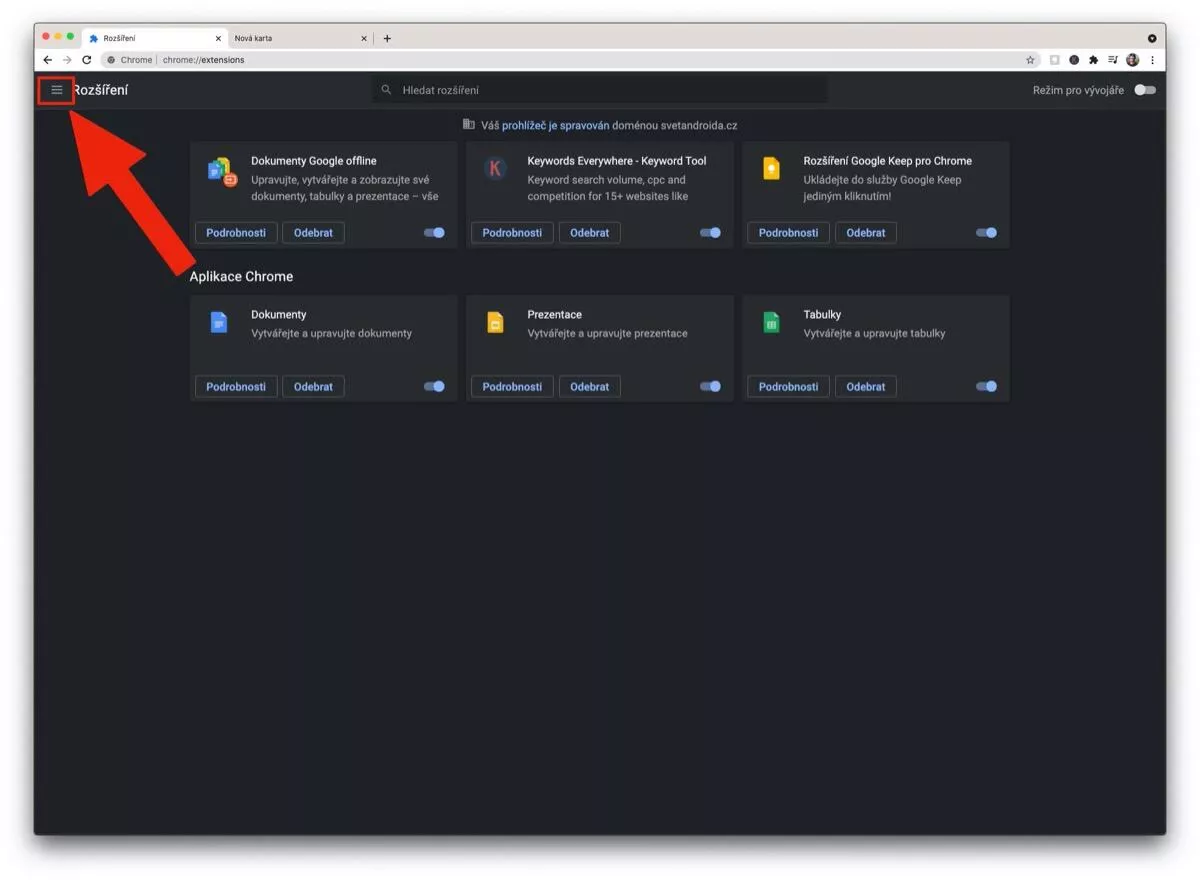Open Podrobnosti for Prezentace app
Screen dimensions: 1200x880
[512, 386]
